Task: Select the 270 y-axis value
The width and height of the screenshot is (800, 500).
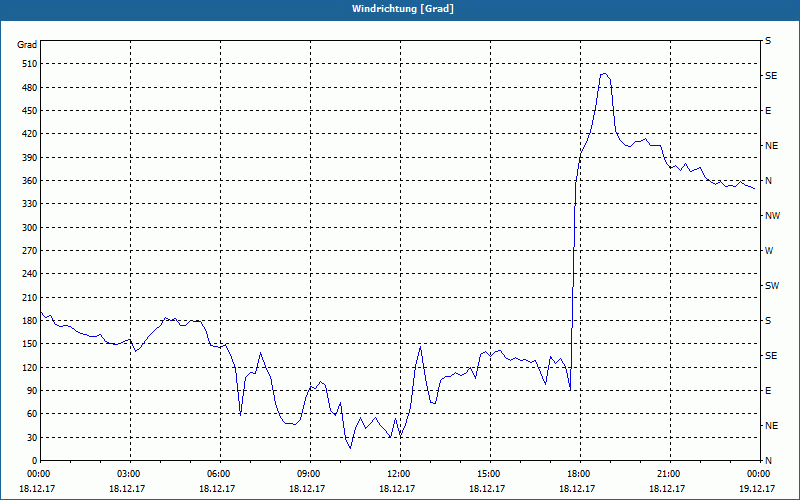Action: pyautogui.click(x=30, y=251)
